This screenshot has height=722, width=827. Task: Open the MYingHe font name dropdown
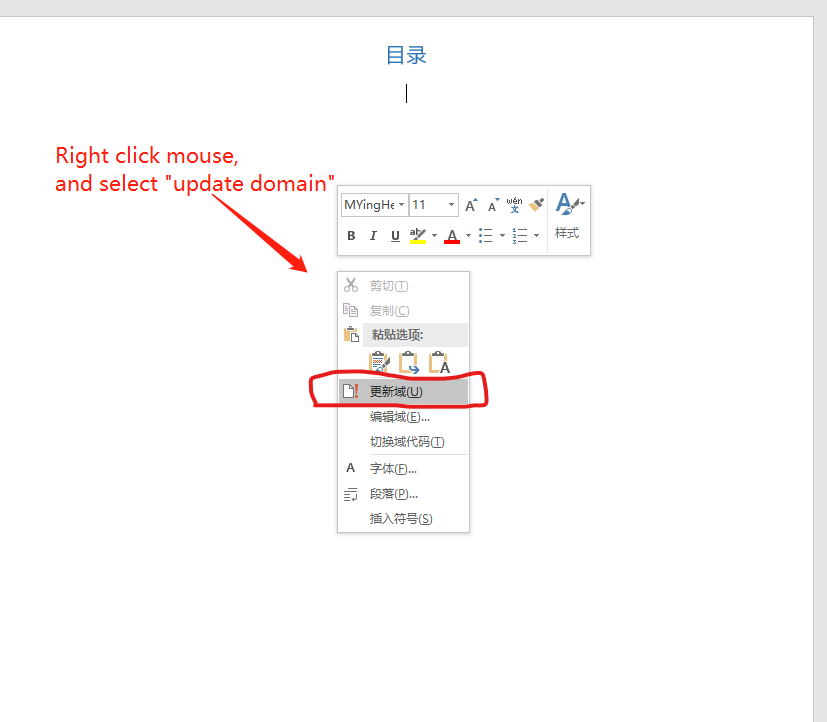click(374, 204)
